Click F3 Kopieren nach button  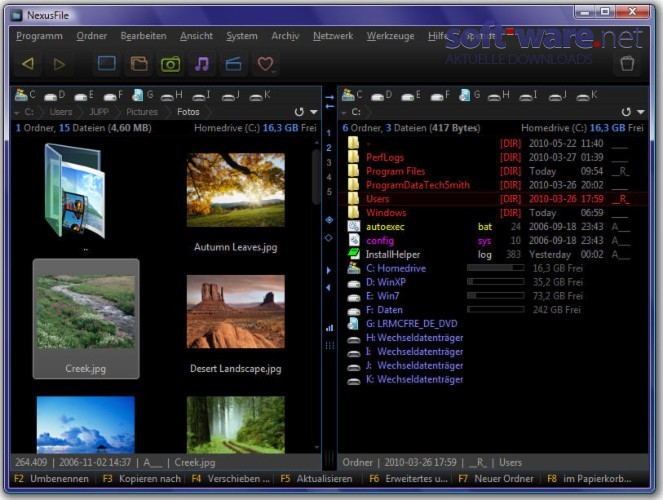pyautogui.click(x=142, y=479)
